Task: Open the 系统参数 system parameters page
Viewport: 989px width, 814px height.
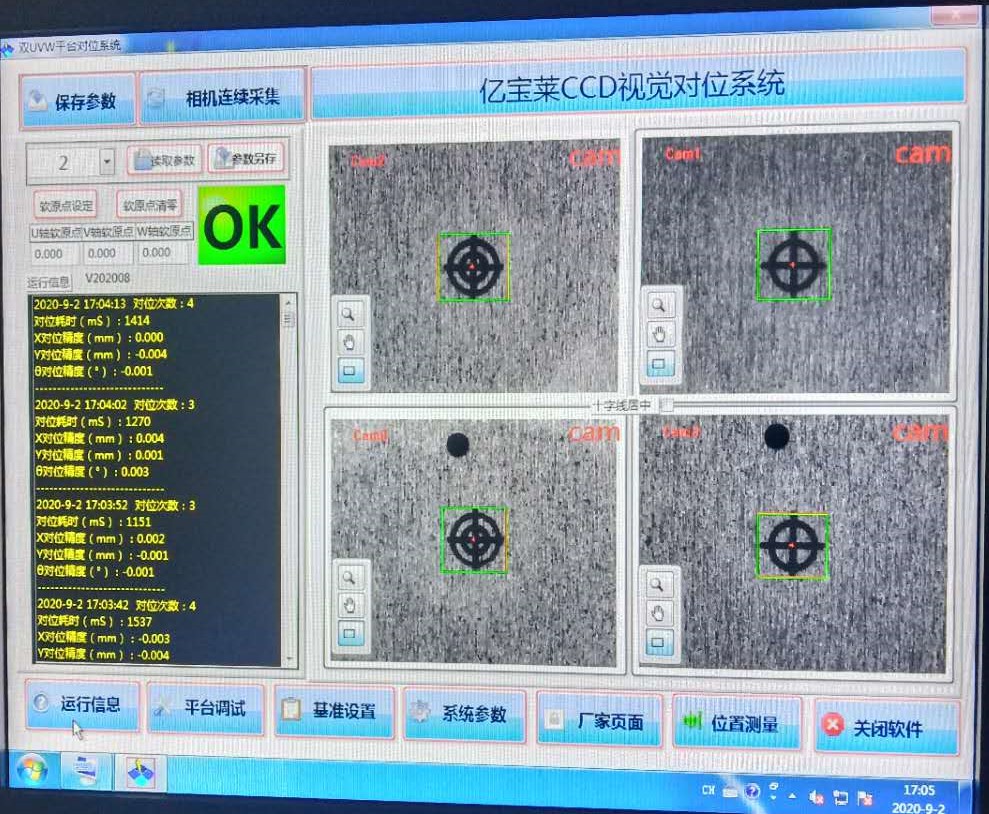Action: (x=464, y=714)
